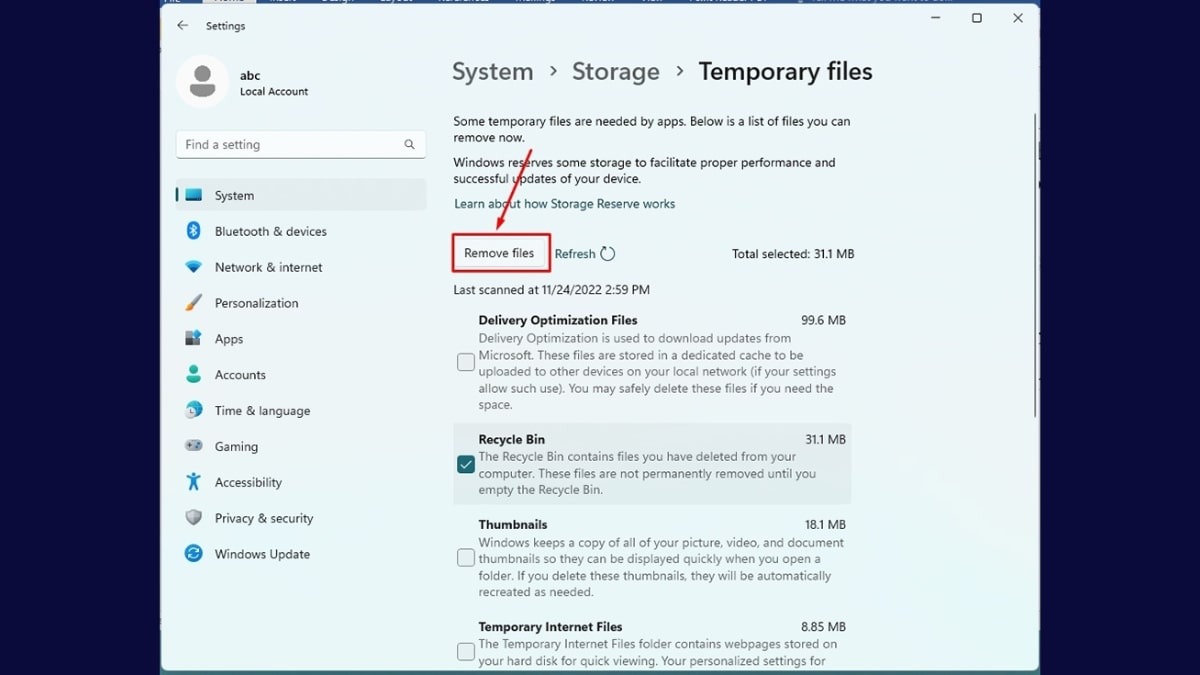This screenshot has width=1200, height=675.
Task: Click the Refresh link
Action: tap(575, 254)
